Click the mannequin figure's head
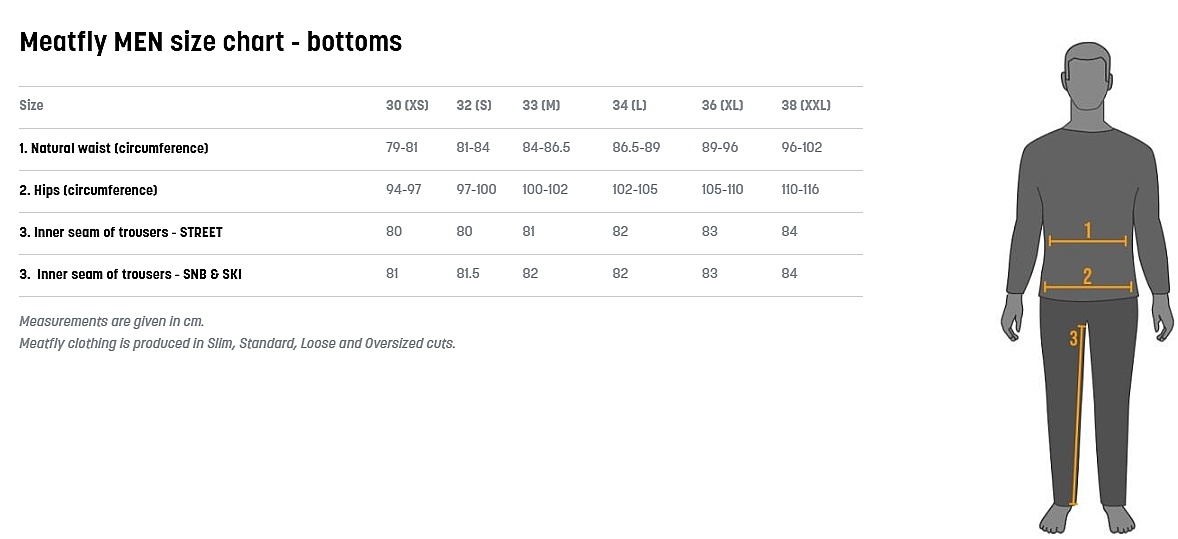 coord(1088,78)
